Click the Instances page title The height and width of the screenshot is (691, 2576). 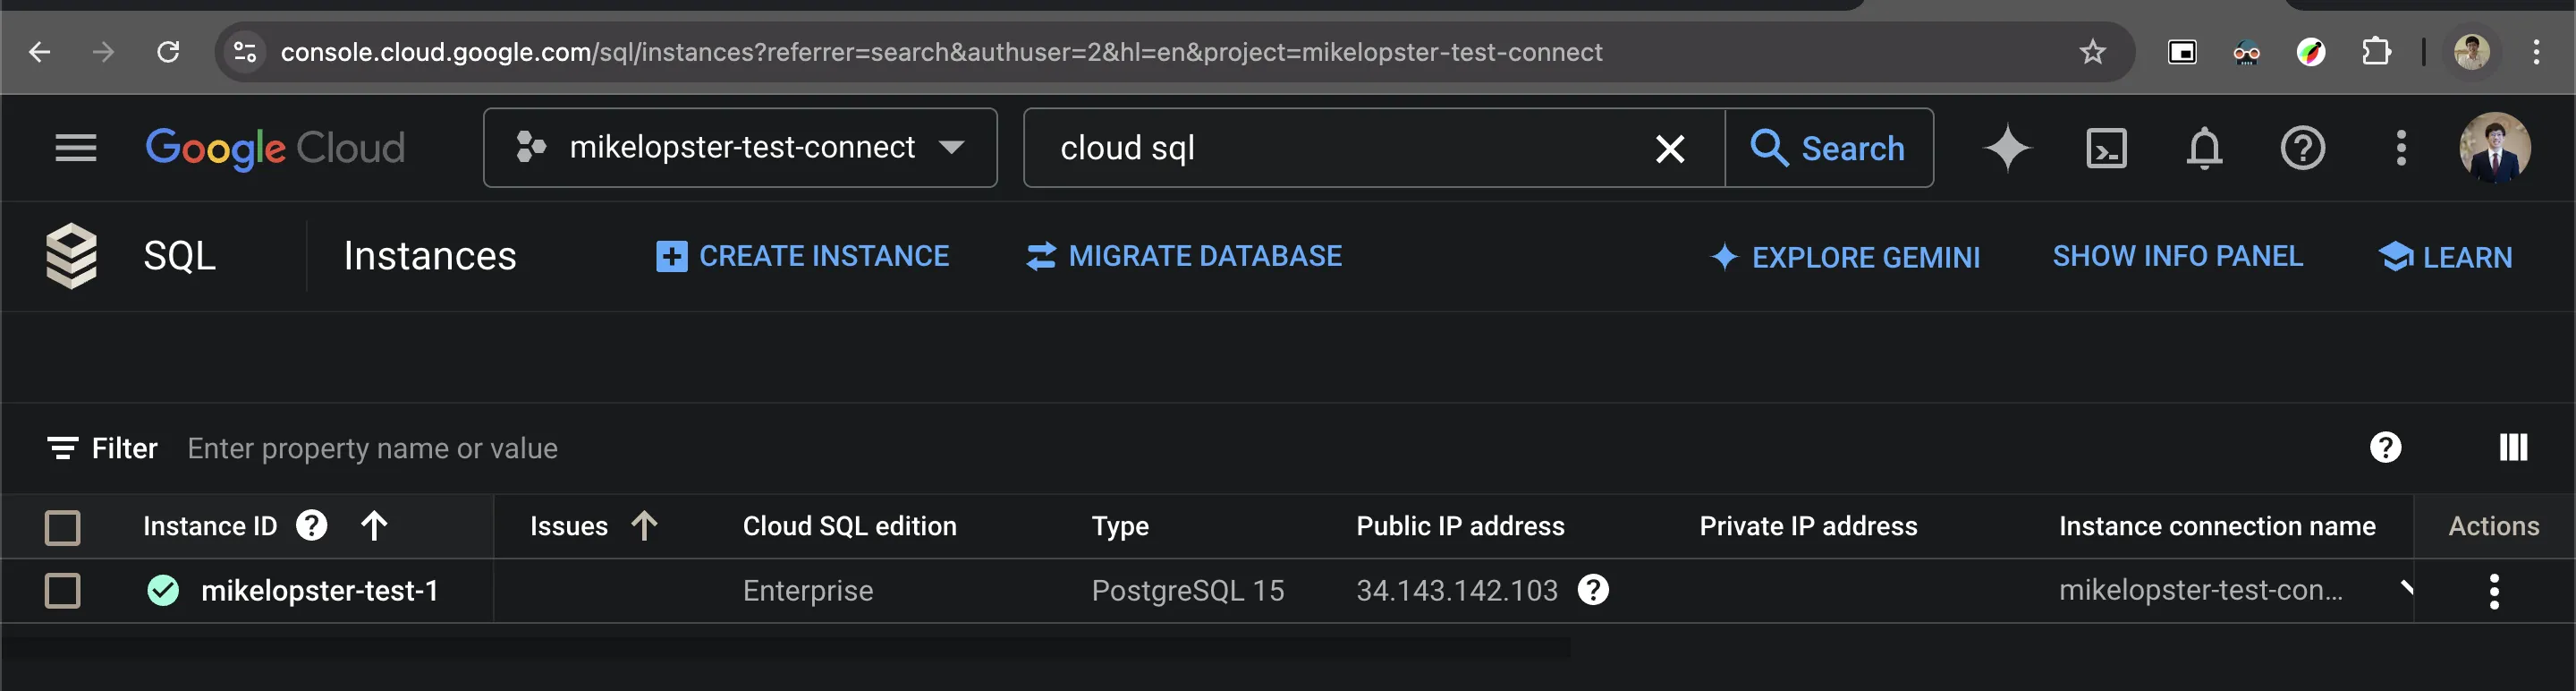point(430,256)
